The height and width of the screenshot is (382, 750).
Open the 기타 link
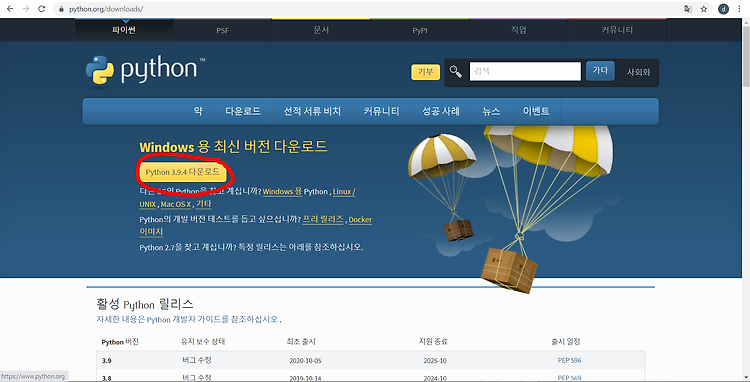(x=203, y=205)
